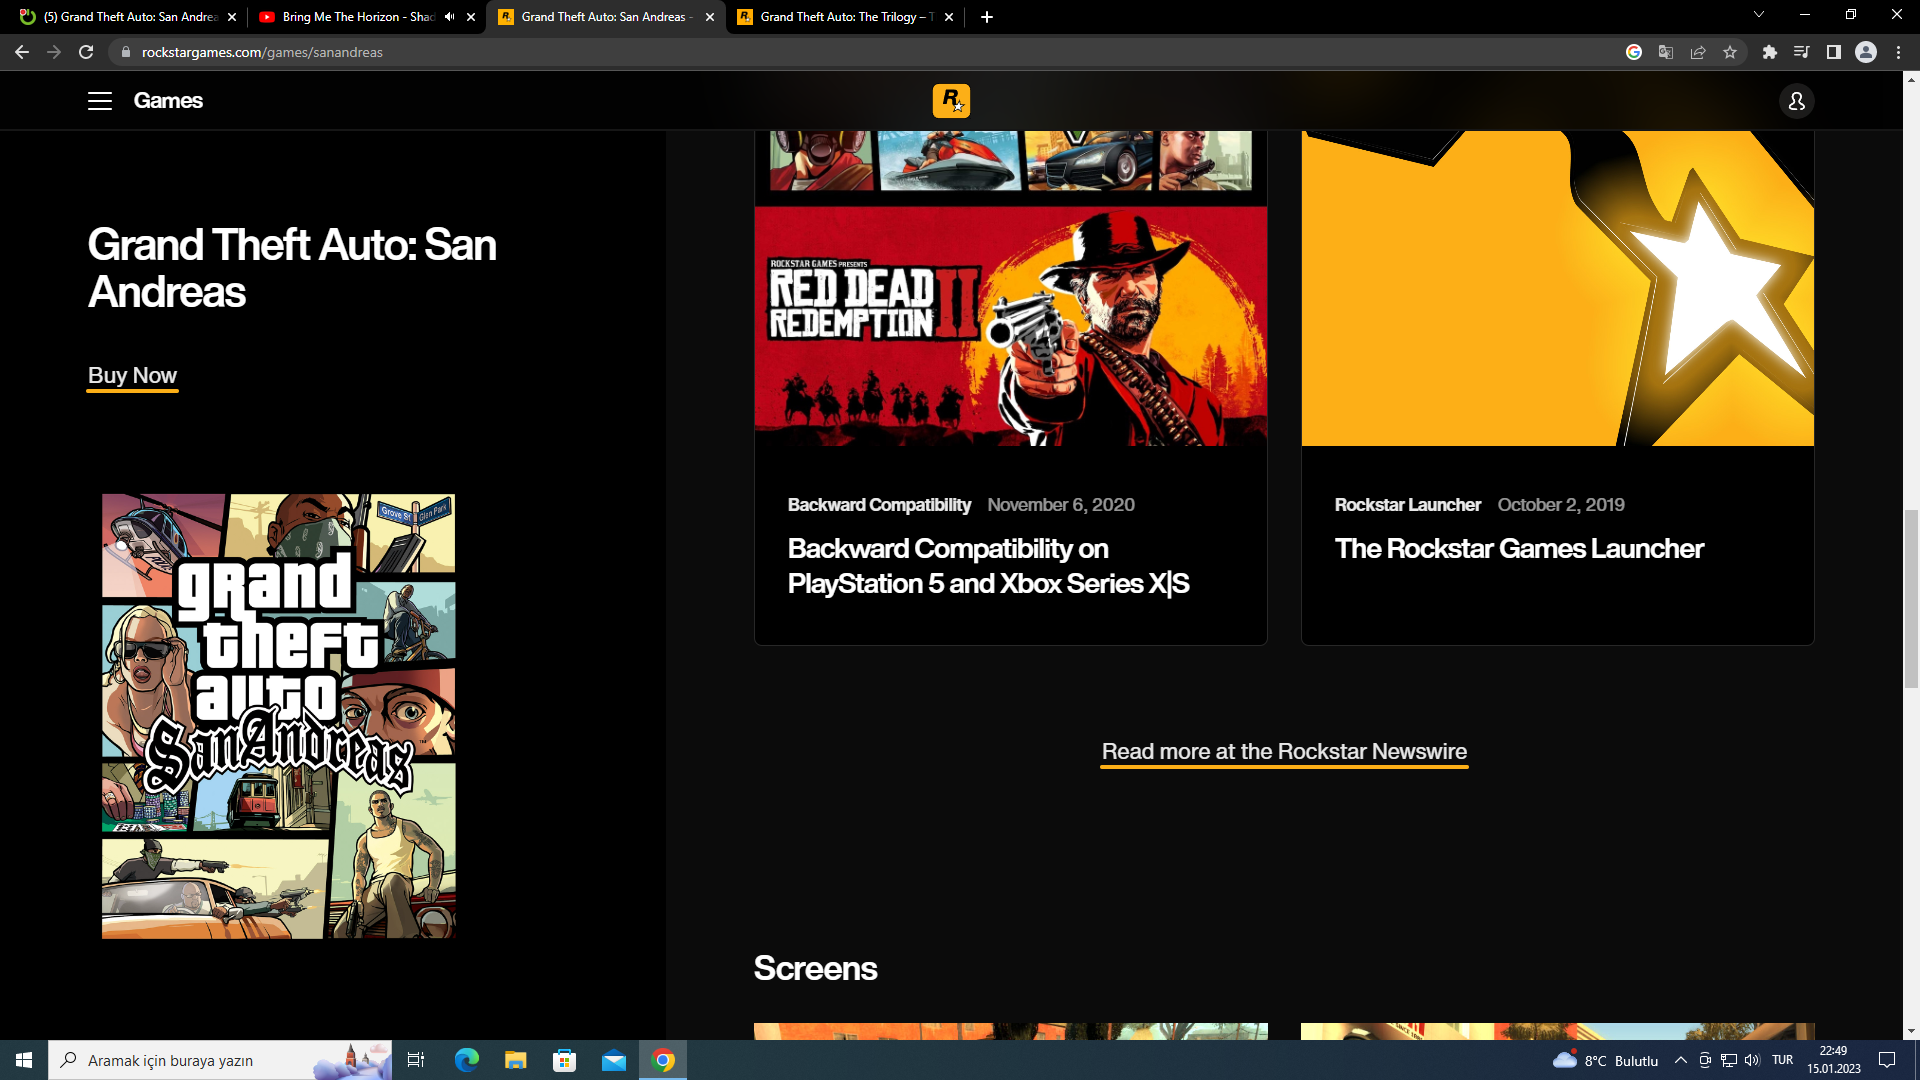Click the share page icon in address bar

point(1698,52)
